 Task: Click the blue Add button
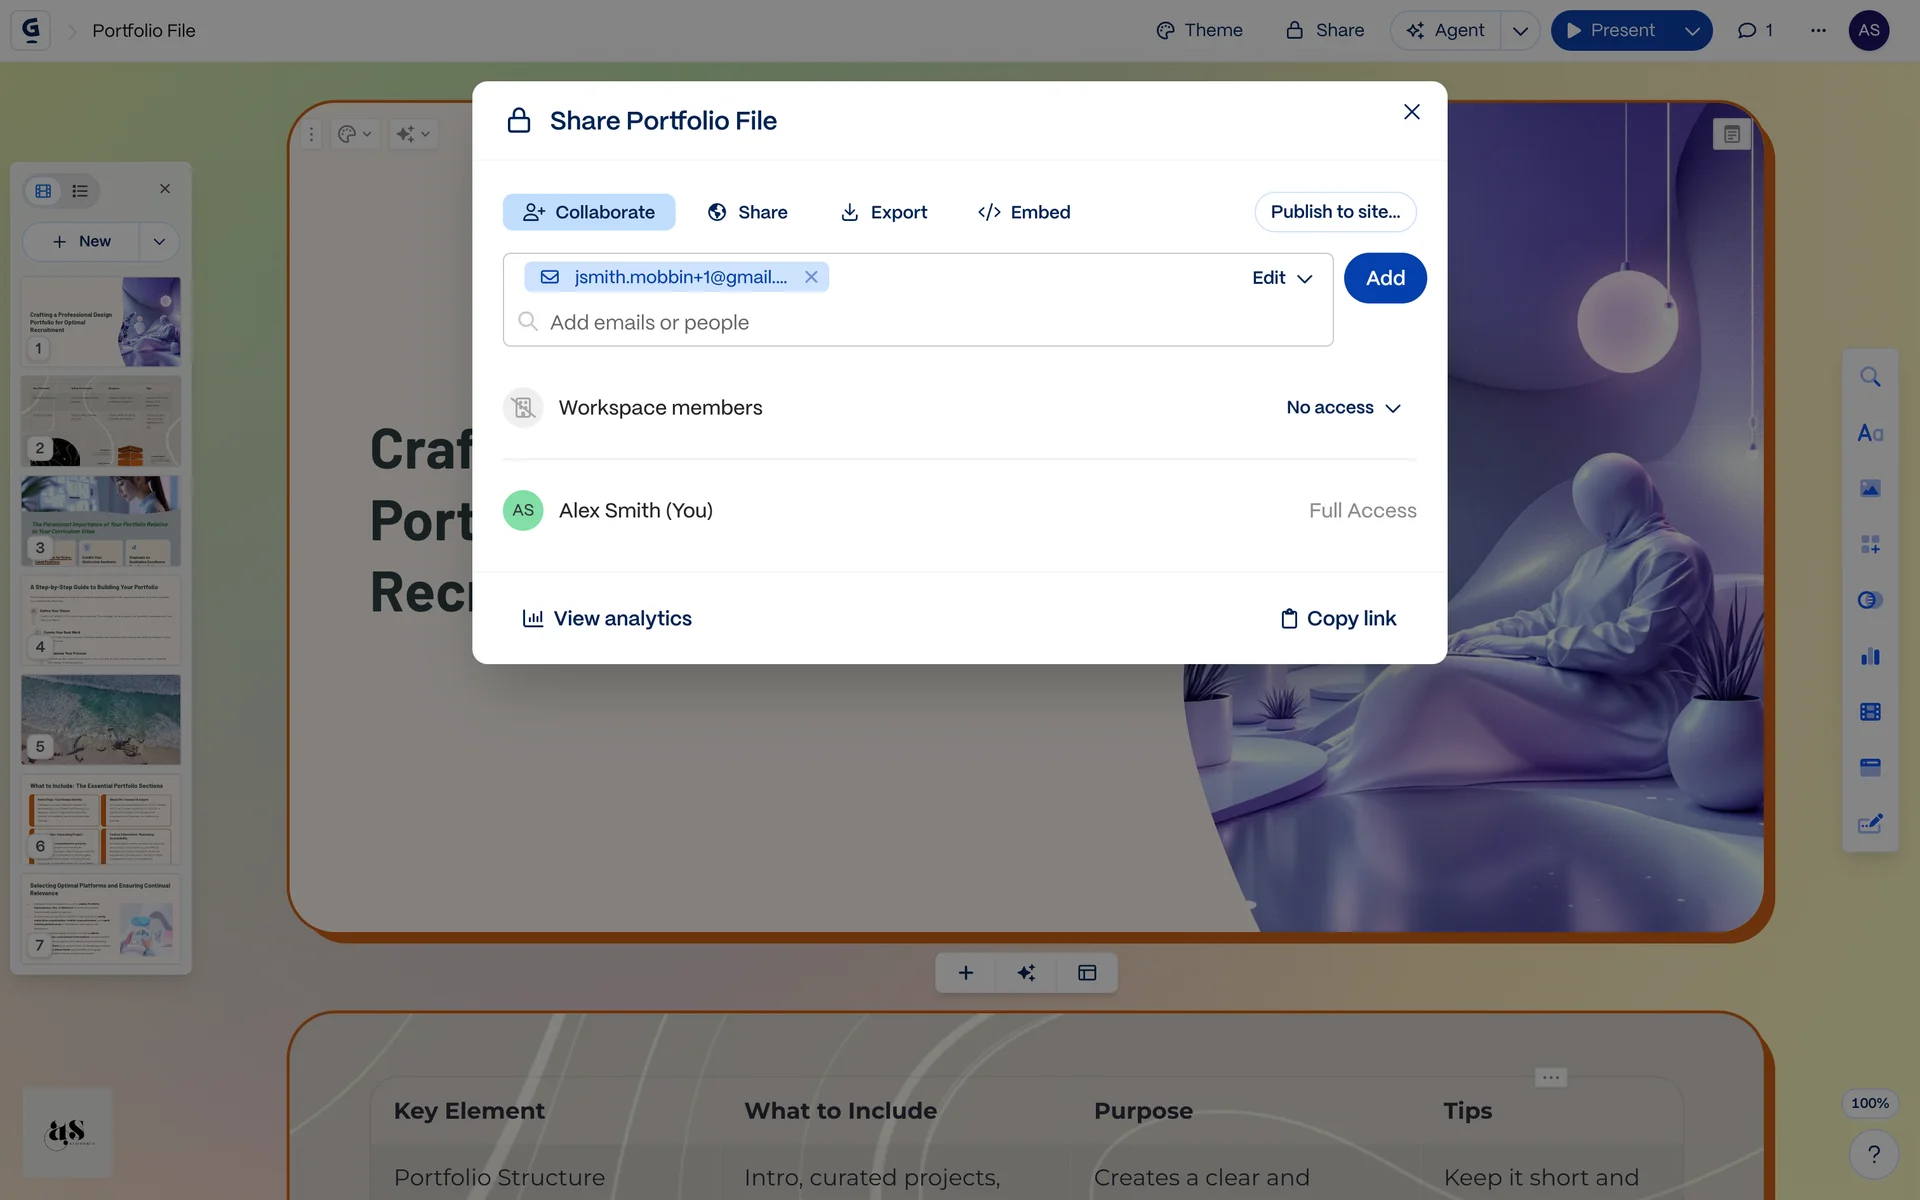(x=1384, y=278)
